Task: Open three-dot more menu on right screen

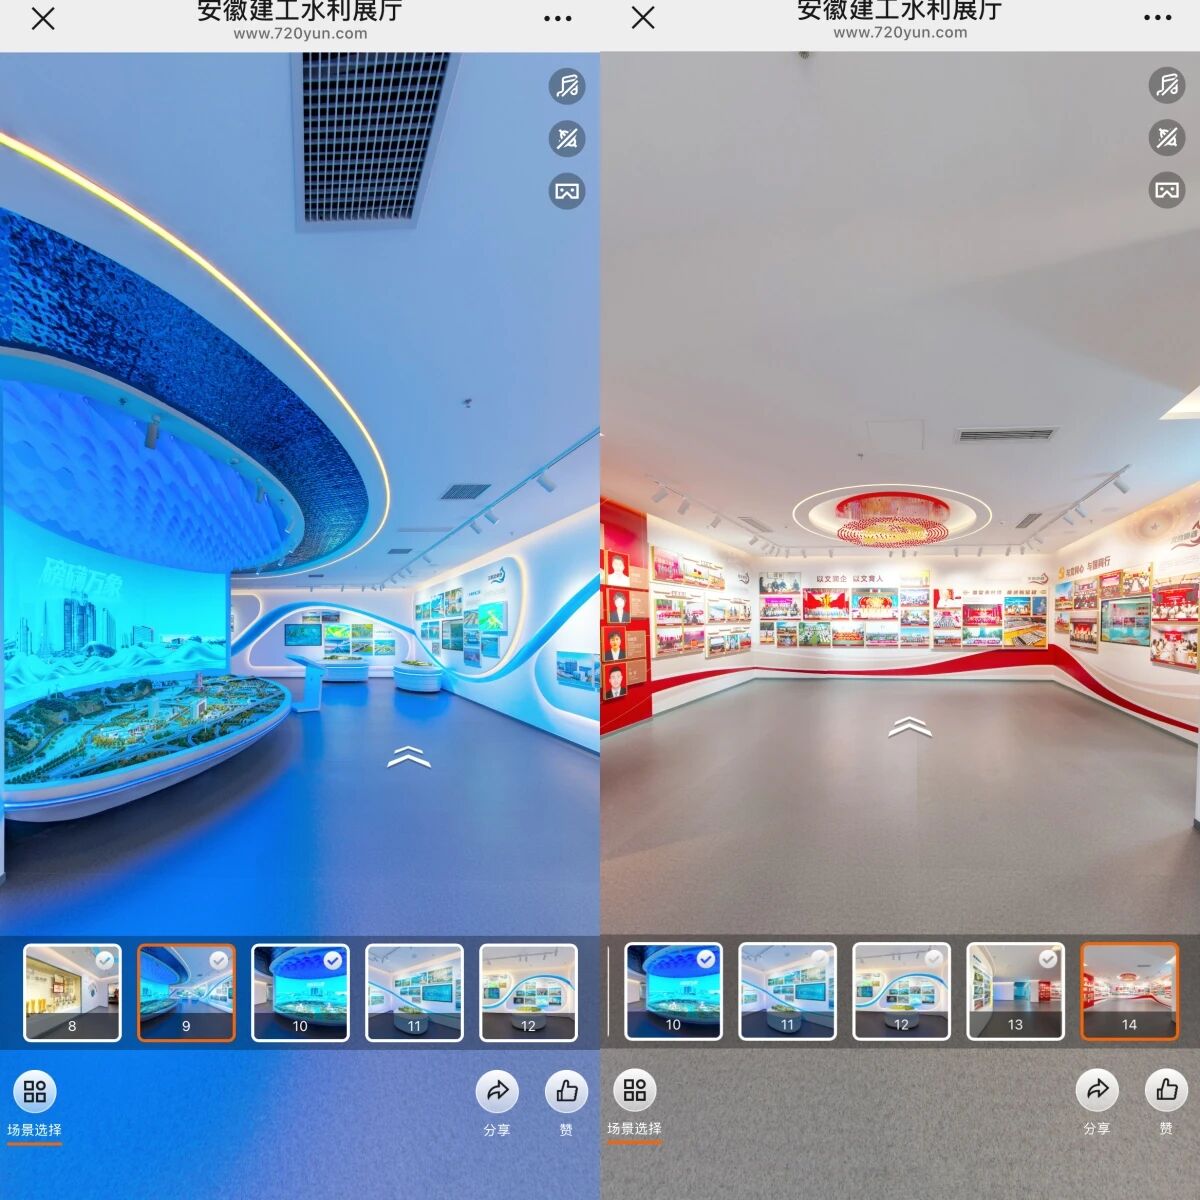Action: click(1157, 18)
